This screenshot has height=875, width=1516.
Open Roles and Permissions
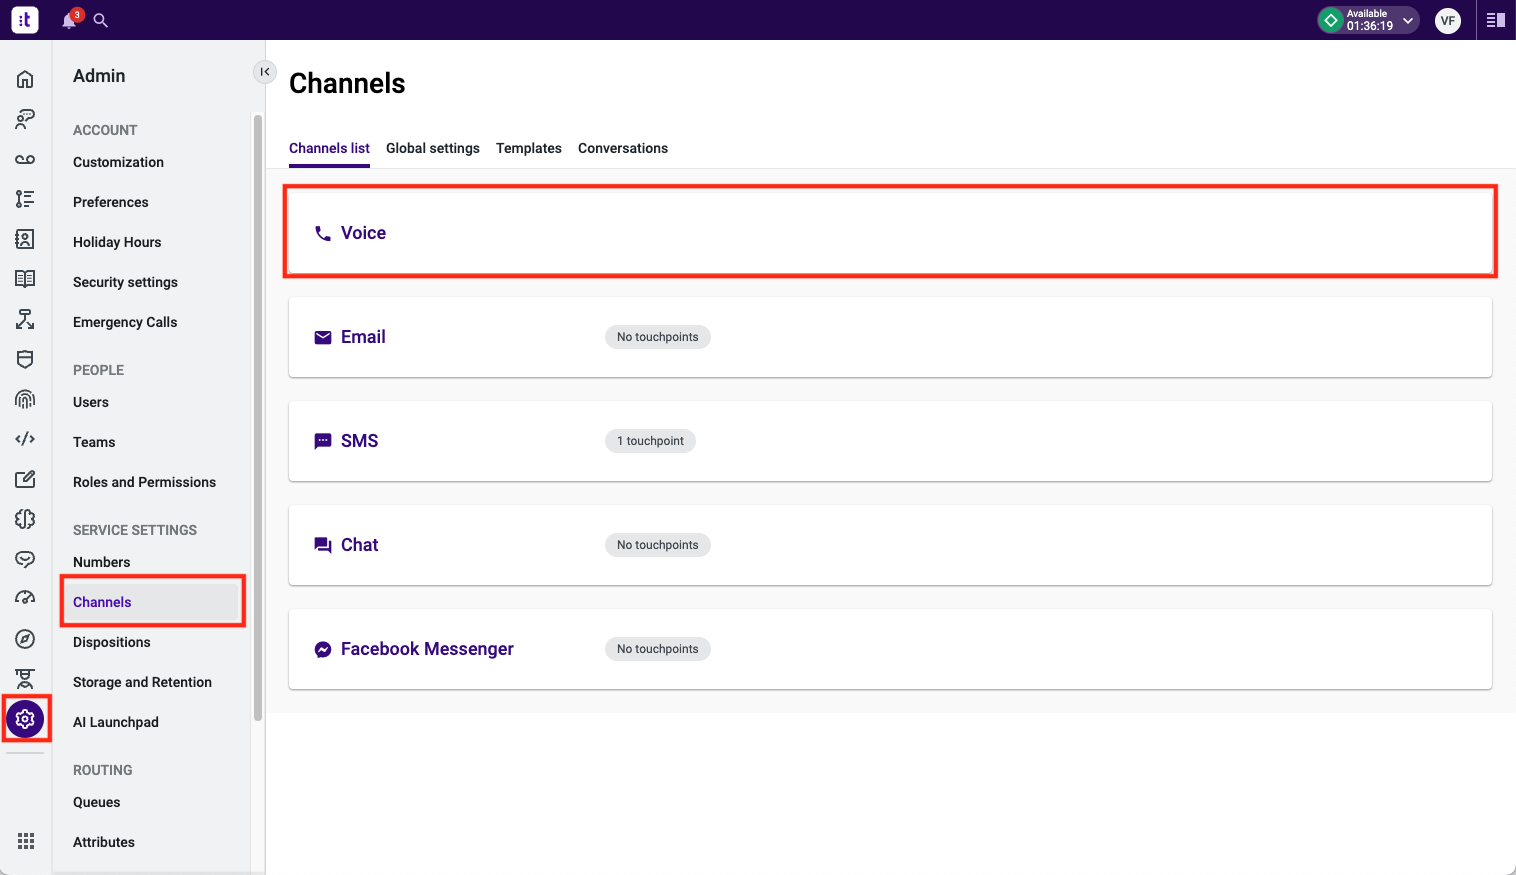144,482
